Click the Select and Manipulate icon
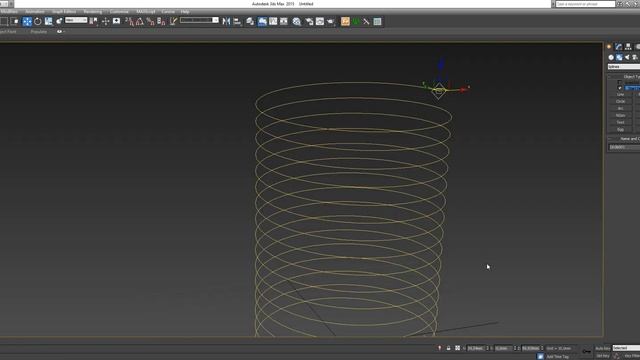 (x=105, y=21)
